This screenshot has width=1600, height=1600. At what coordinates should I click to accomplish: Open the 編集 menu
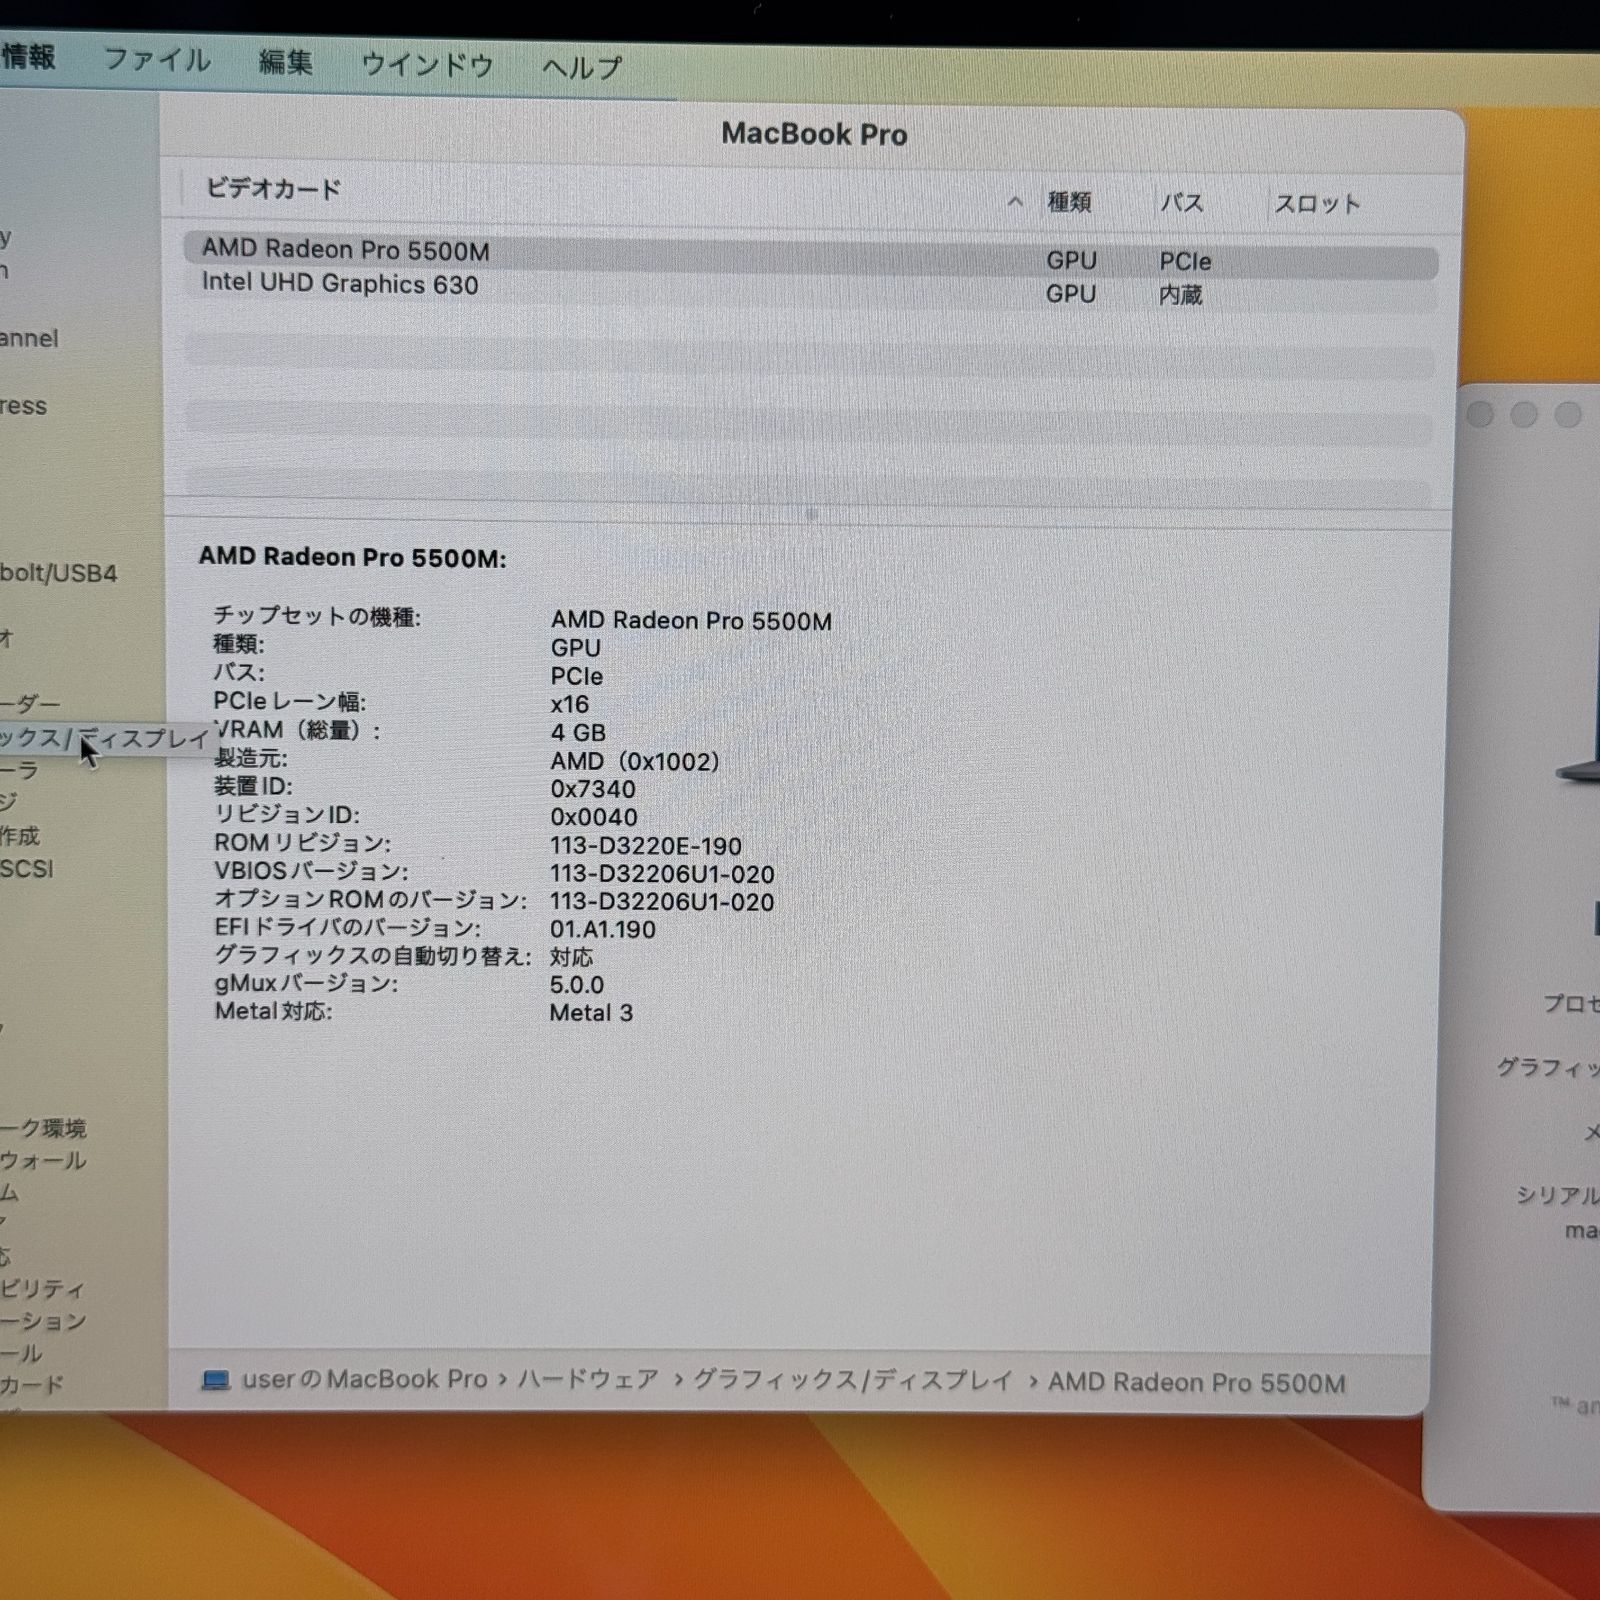pyautogui.click(x=285, y=63)
